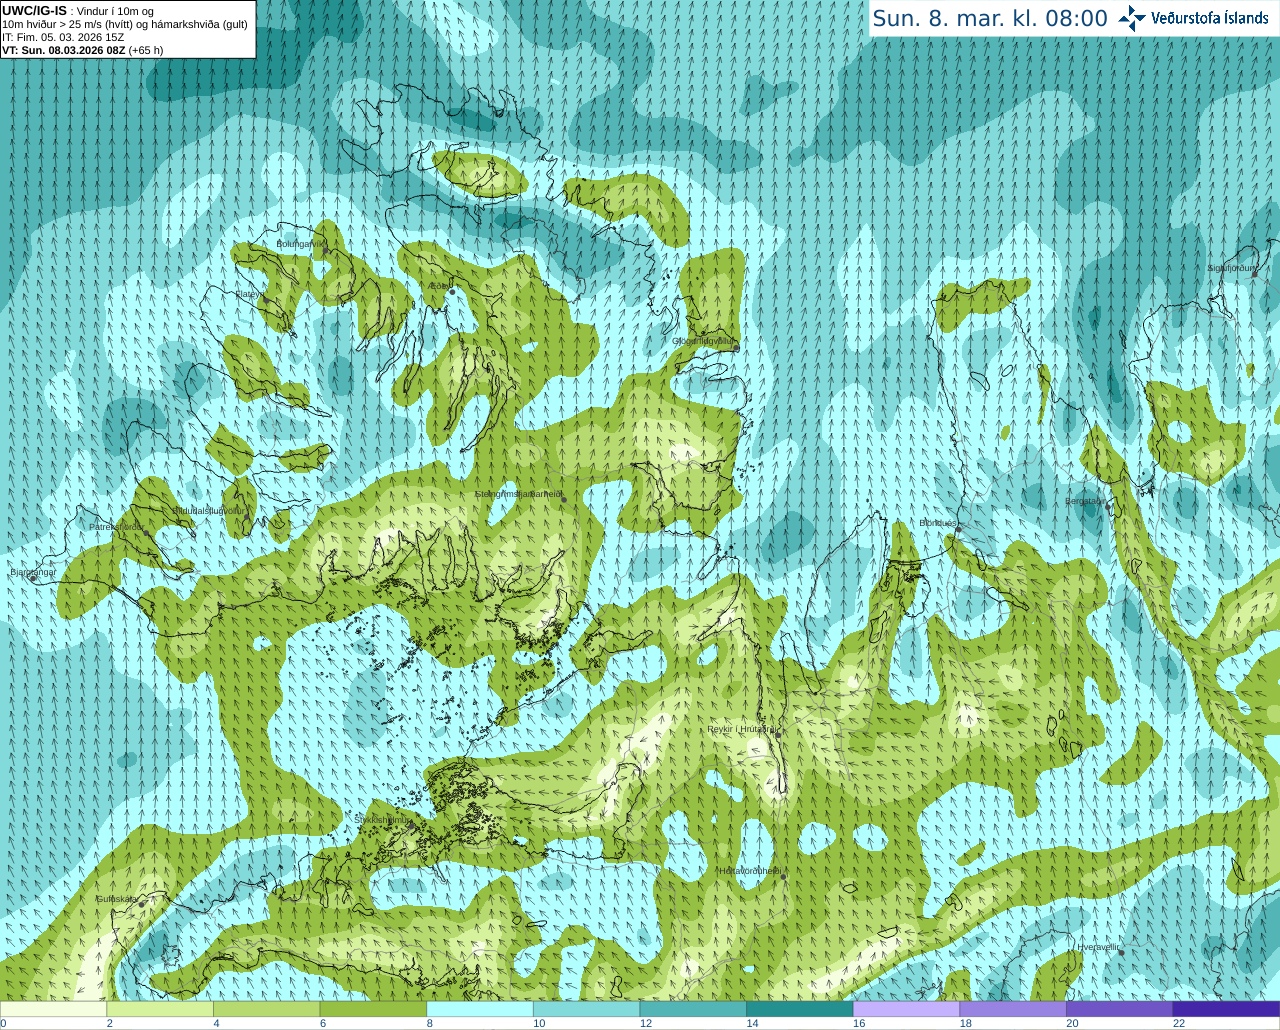1280x1030 pixels.
Task: Select the Gufuskálar station label
Action: (x=117, y=899)
